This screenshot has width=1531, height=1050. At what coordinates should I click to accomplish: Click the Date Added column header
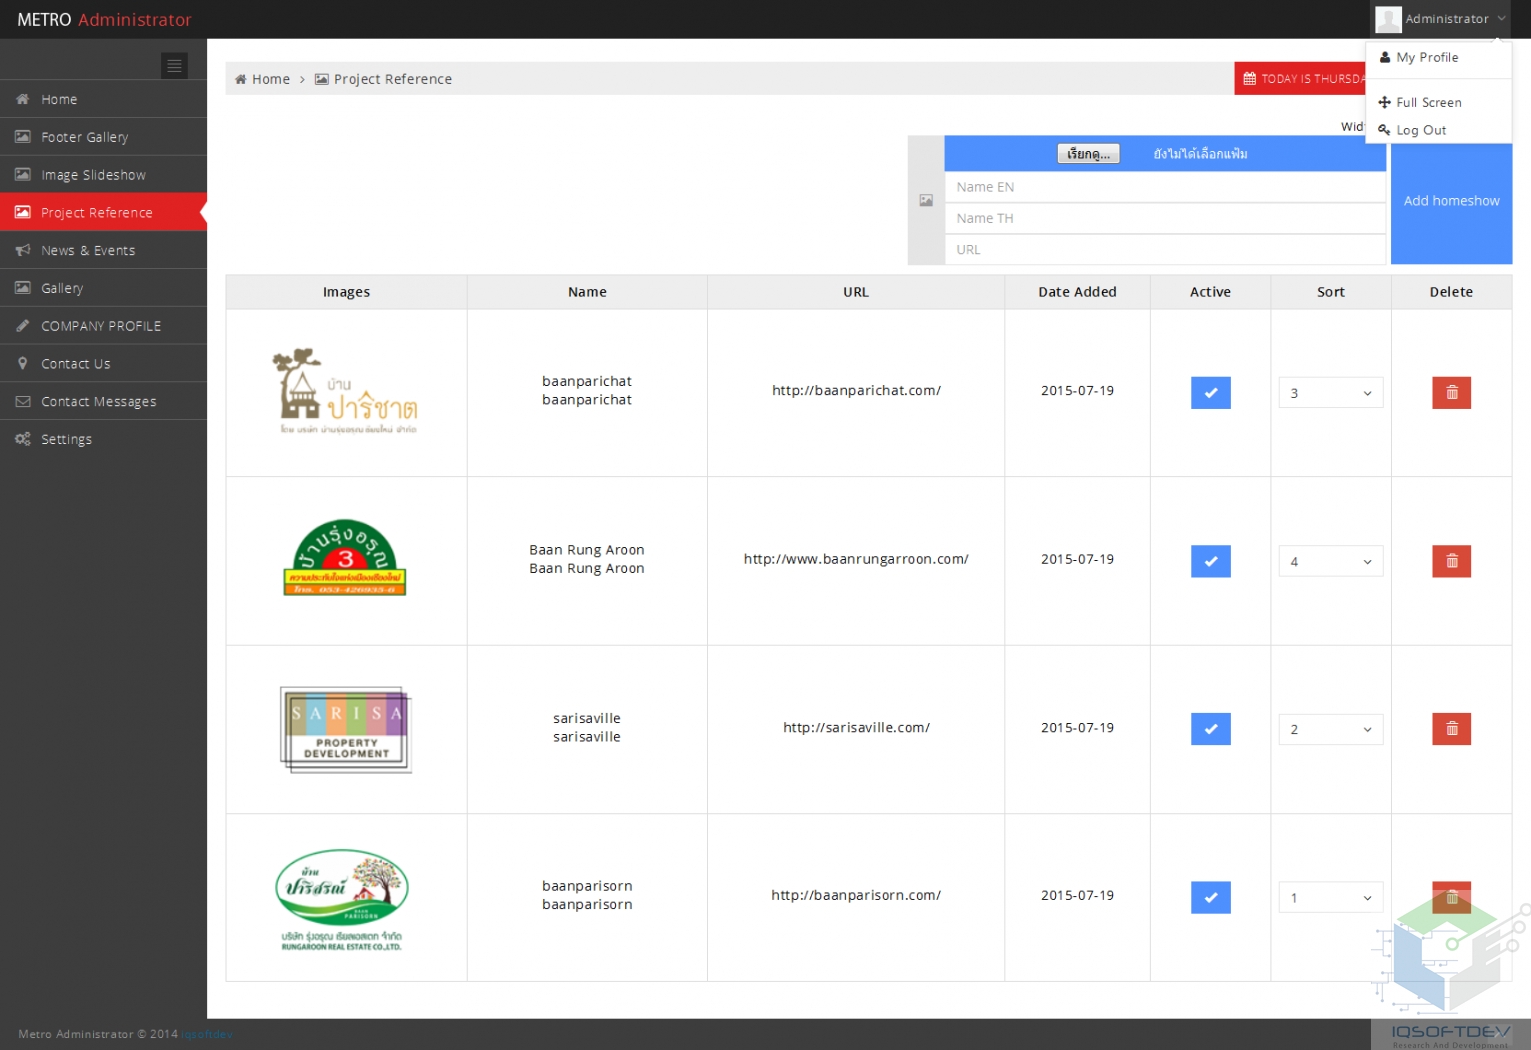[1077, 292]
